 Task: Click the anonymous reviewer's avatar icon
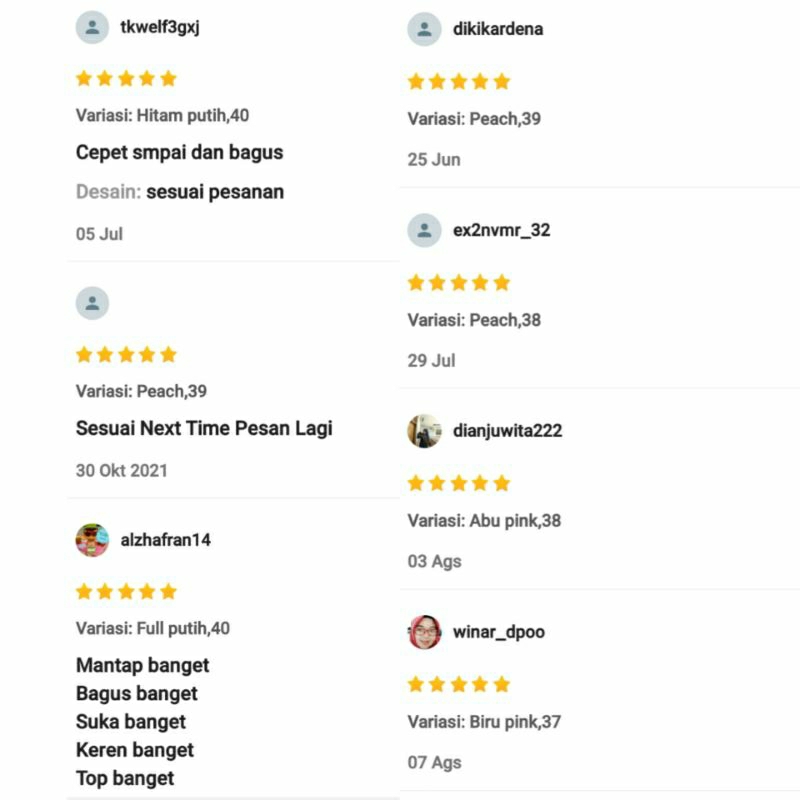pyautogui.click(x=92, y=303)
